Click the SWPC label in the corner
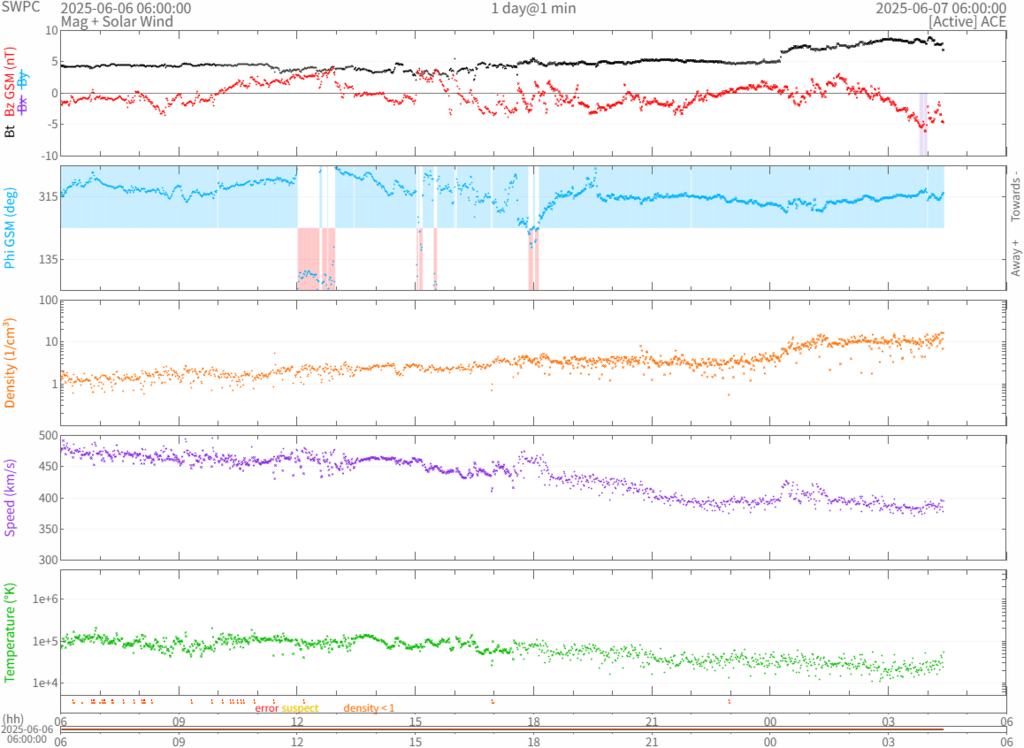The width and height of the screenshot is (1024, 748). tap(20, 8)
